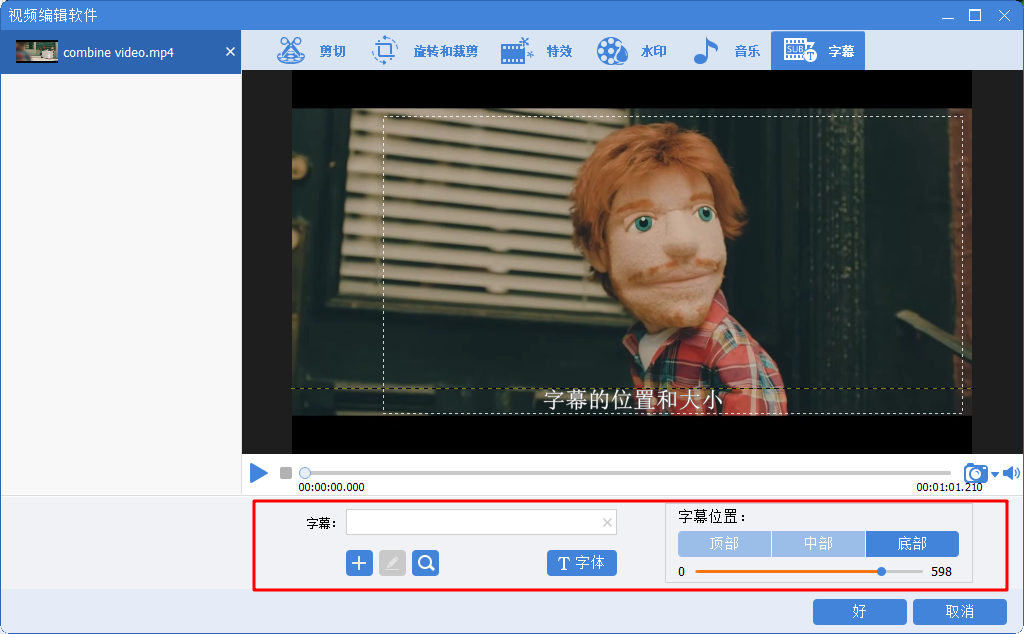Mute audio with the speaker icon
The height and width of the screenshot is (634, 1024).
click(1011, 473)
